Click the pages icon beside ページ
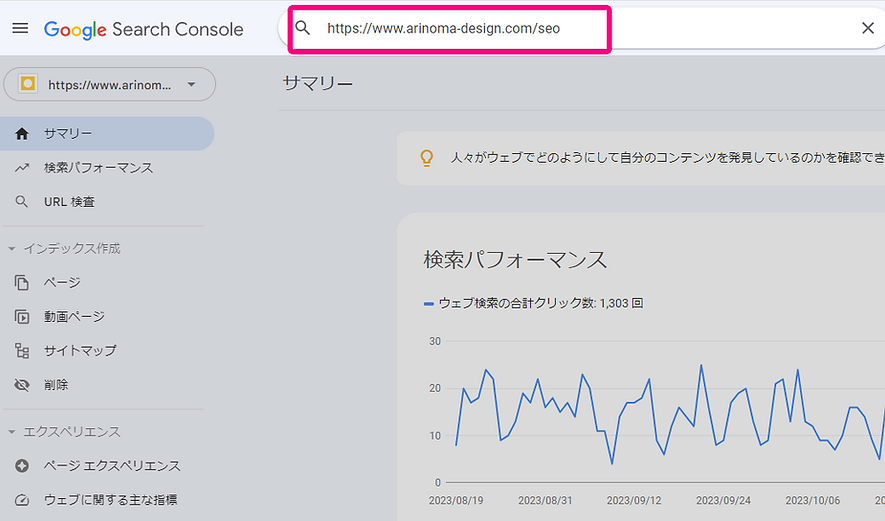The width and height of the screenshot is (885, 521). point(22,282)
